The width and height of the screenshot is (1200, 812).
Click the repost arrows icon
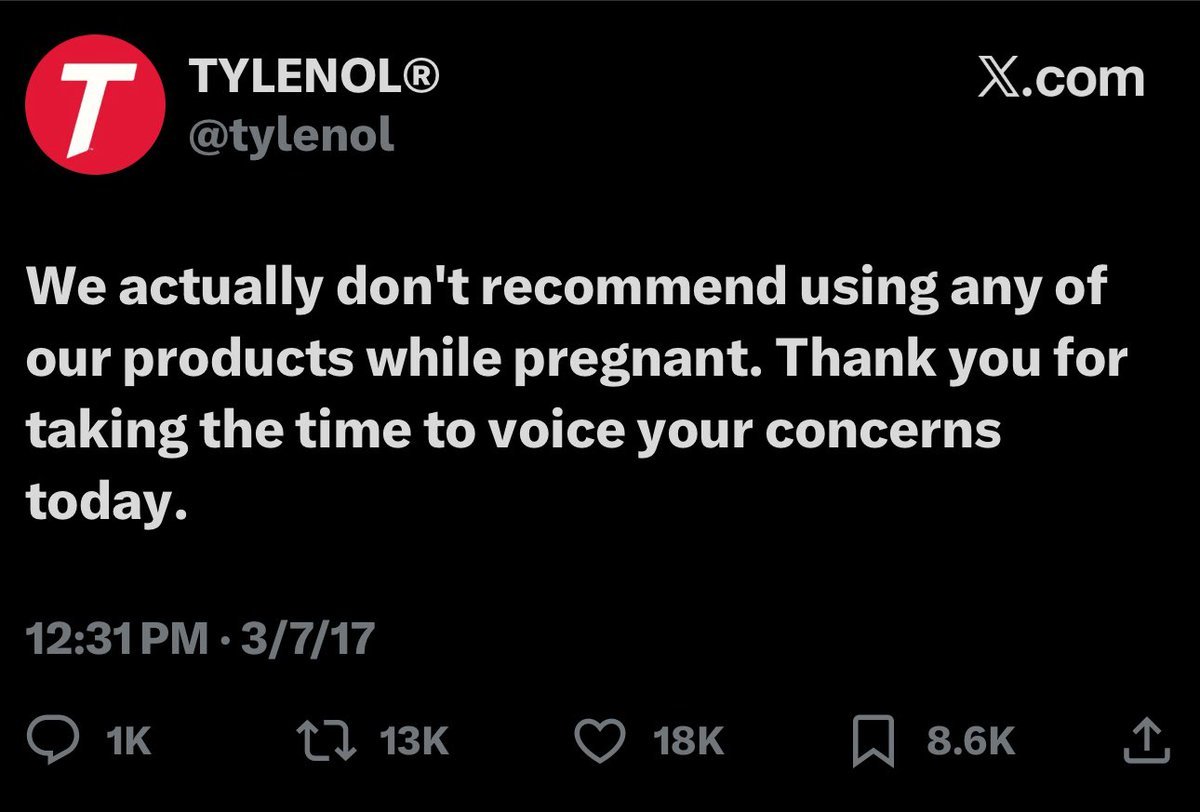[x=326, y=741]
